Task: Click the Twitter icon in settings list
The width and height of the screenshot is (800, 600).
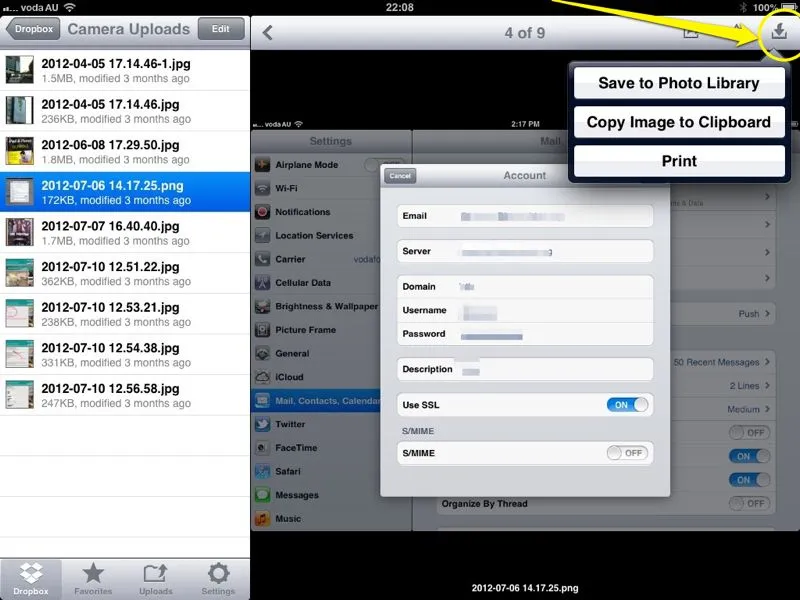Action: pyautogui.click(x=263, y=424)
